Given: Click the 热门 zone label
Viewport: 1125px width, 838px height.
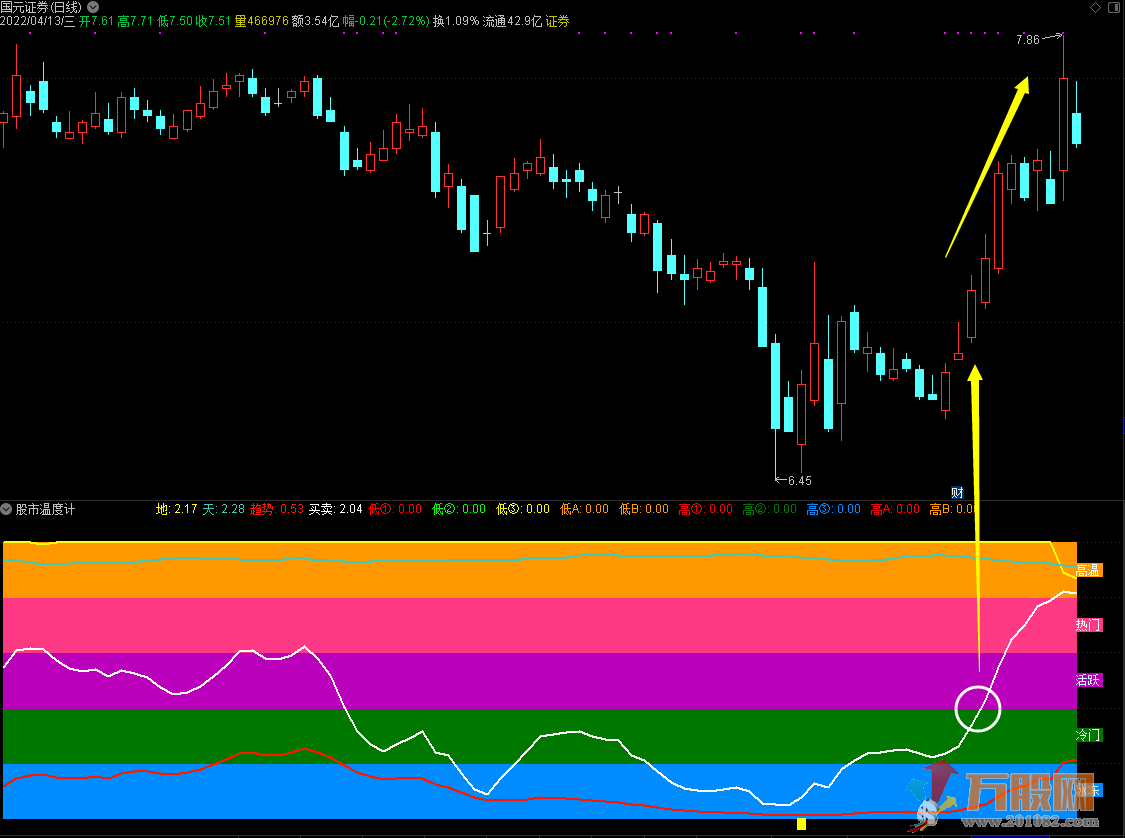Looking at the screenshot, I should 1088,625.
